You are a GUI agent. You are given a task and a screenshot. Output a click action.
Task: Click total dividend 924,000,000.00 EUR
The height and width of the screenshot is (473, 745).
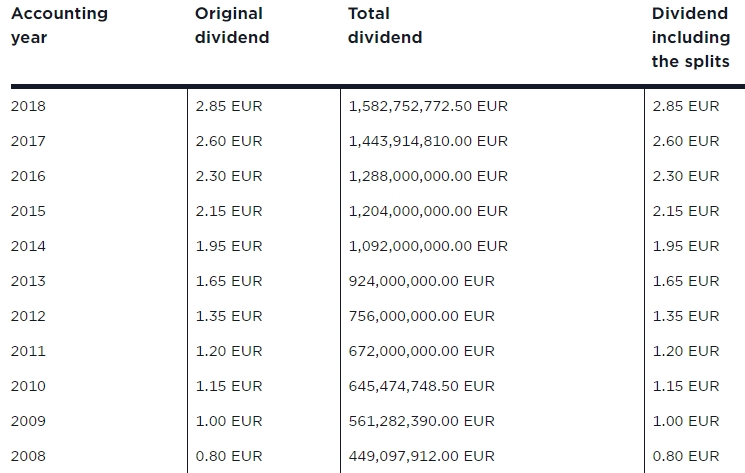click(x=421, y=281)
